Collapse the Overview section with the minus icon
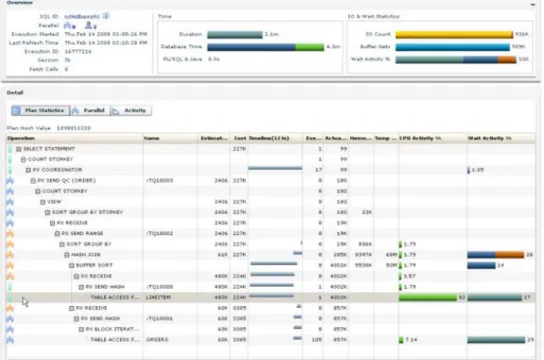The width and height of the screenshot is (544, 360). [533, 4]
